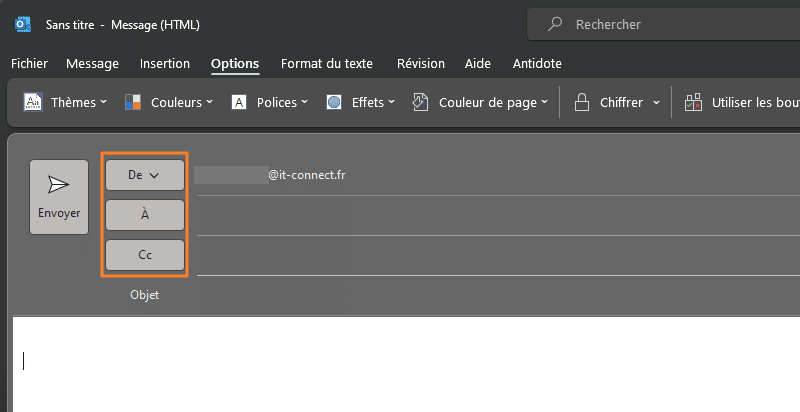800x412 pixels.
Task: Open the Chiffrer dropdown arrow
Action: (x=656, y=102)
